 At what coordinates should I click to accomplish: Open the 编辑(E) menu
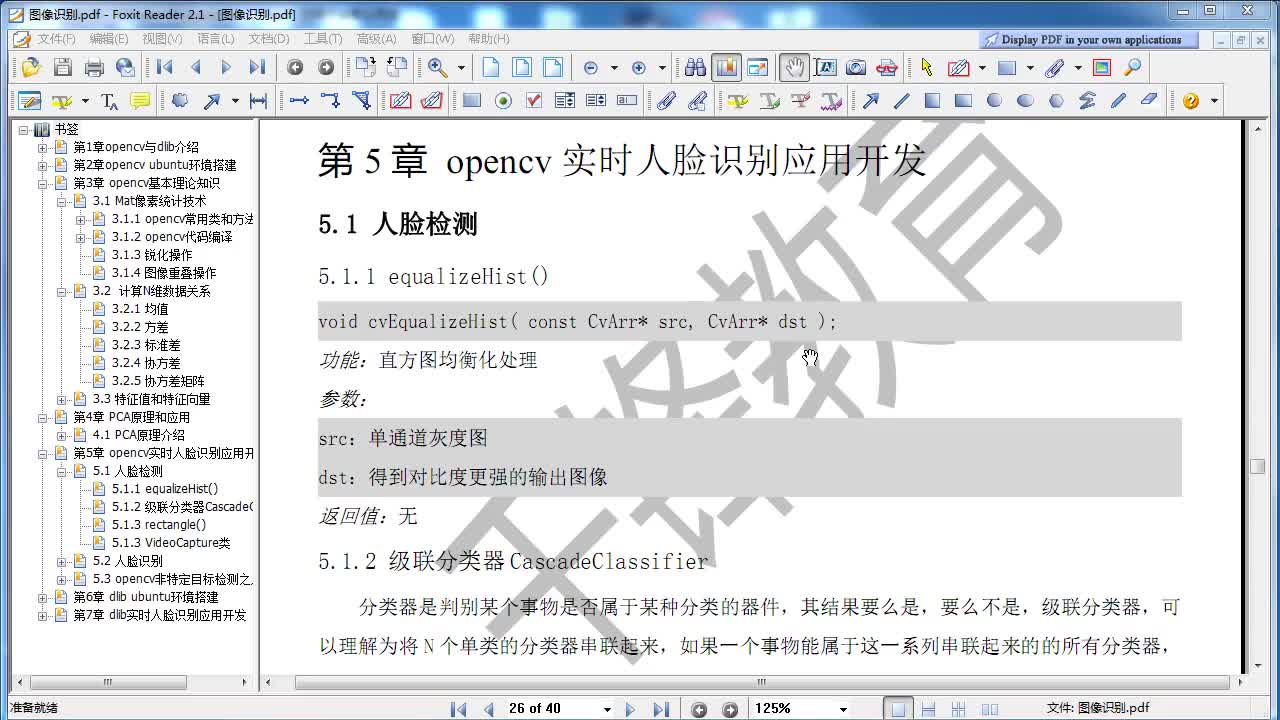tap(108, 39)
